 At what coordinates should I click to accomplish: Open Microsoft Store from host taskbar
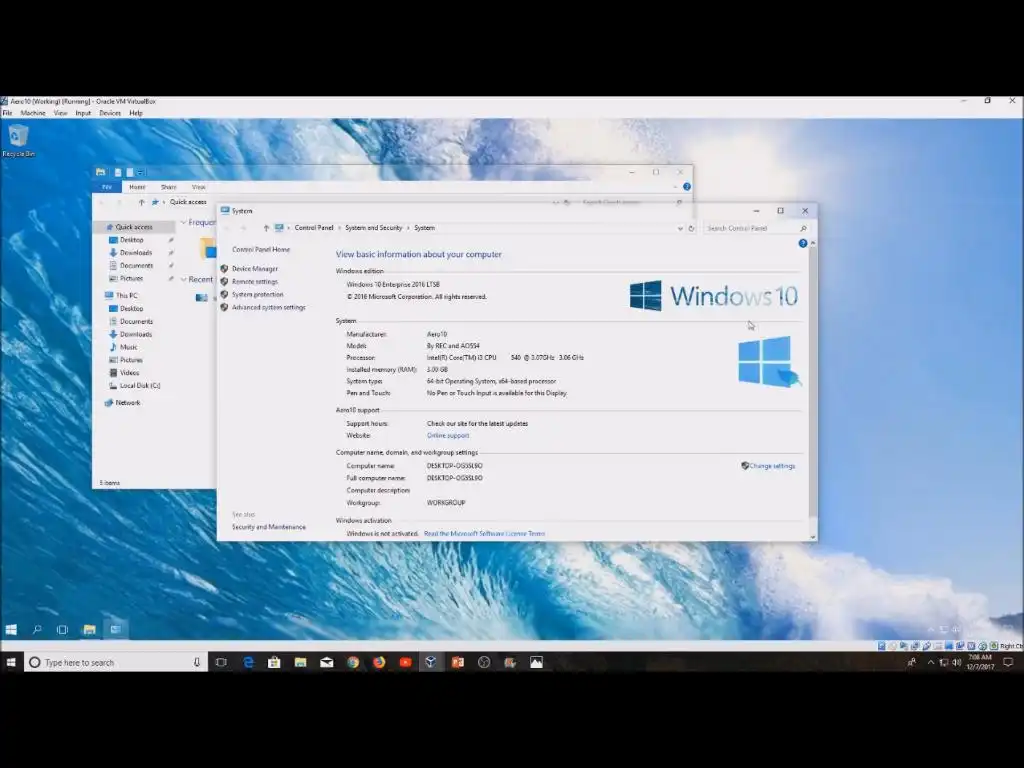(274, 662)
